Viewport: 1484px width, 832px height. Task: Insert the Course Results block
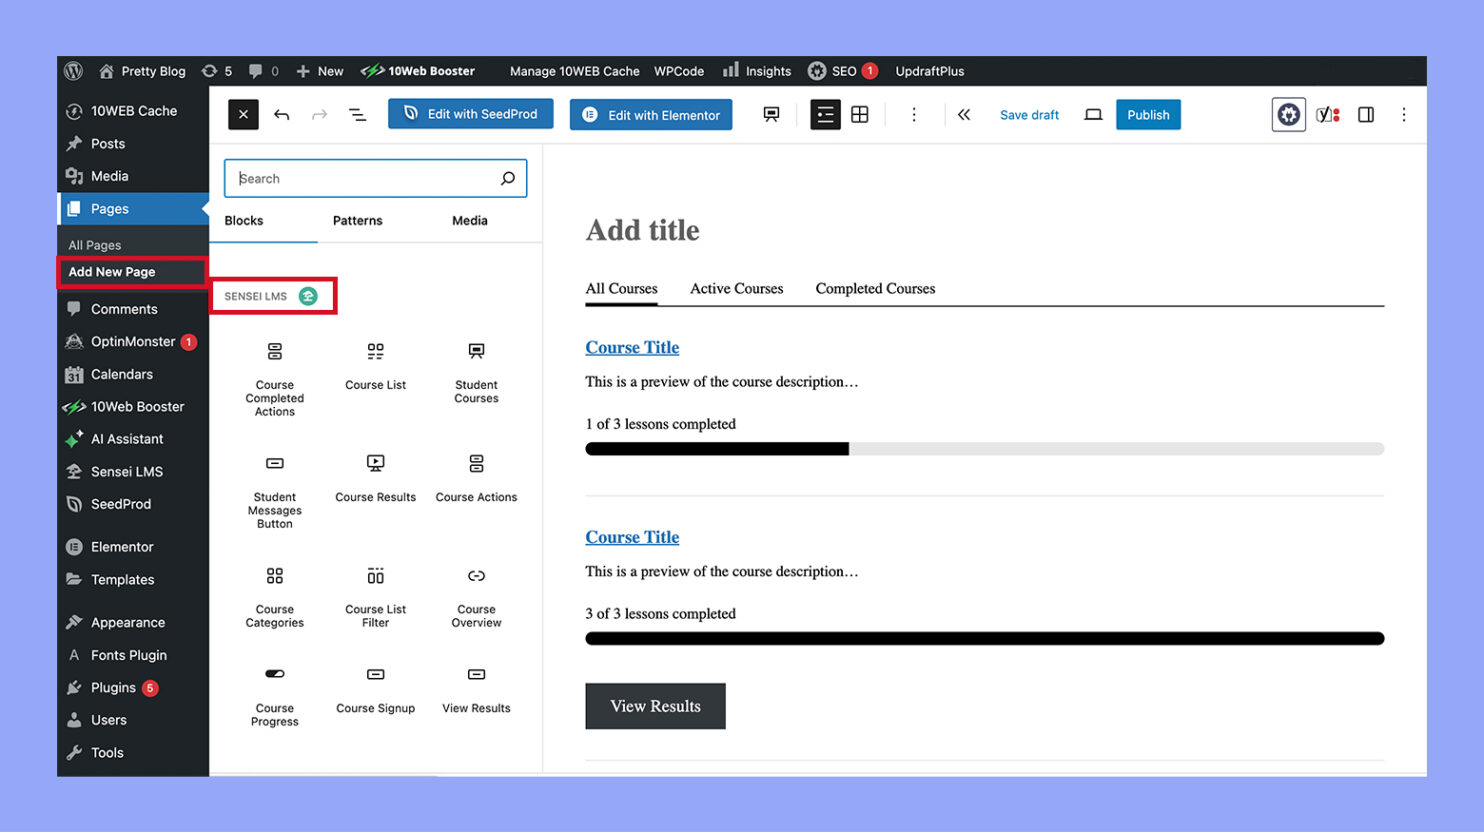(375, 475)
